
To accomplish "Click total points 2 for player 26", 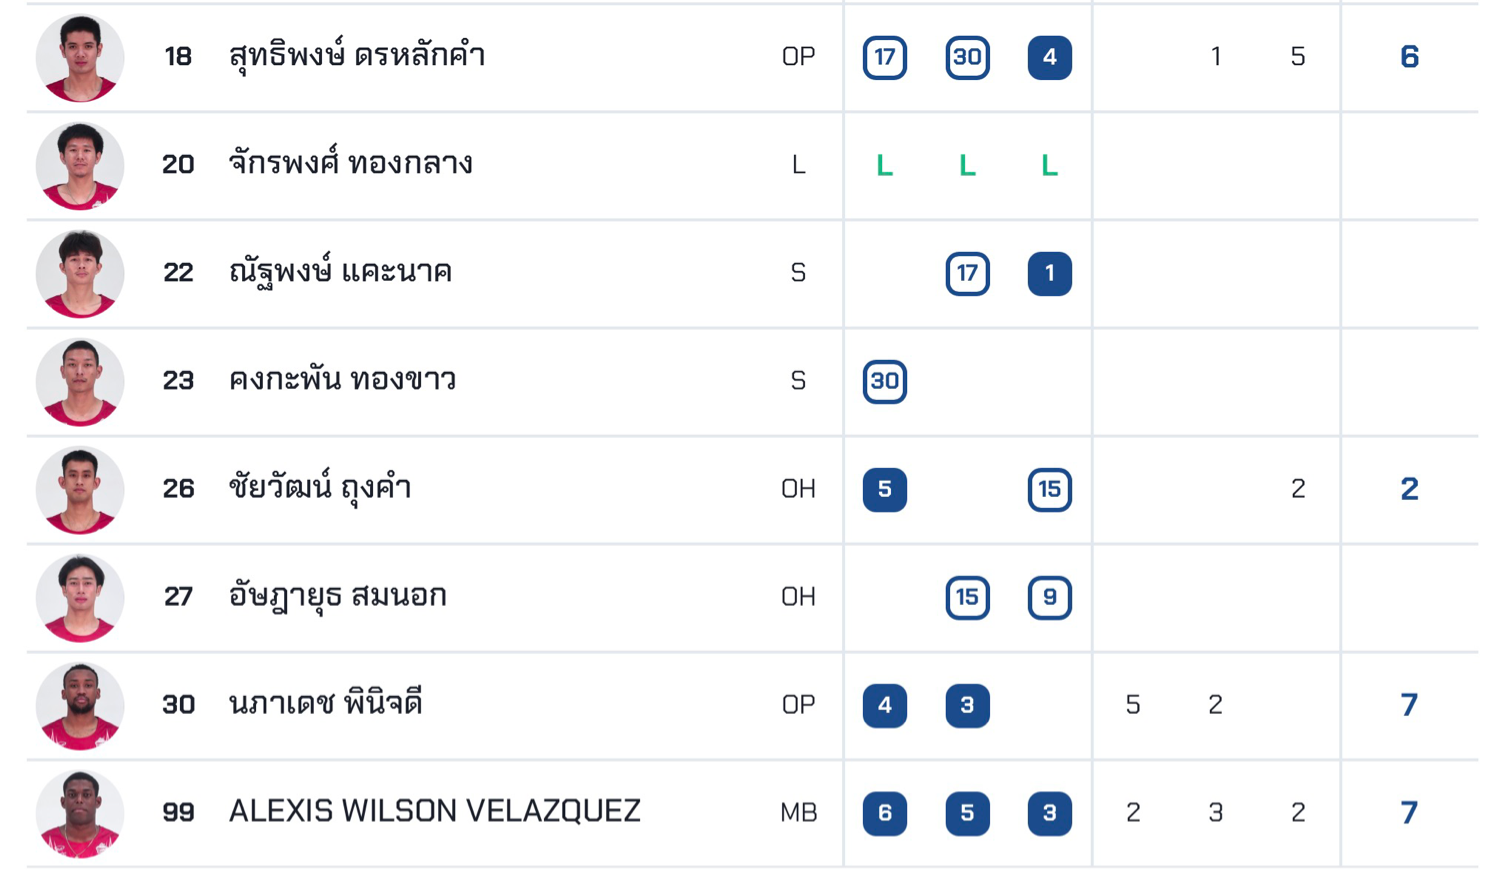I will pos(1409,489).
